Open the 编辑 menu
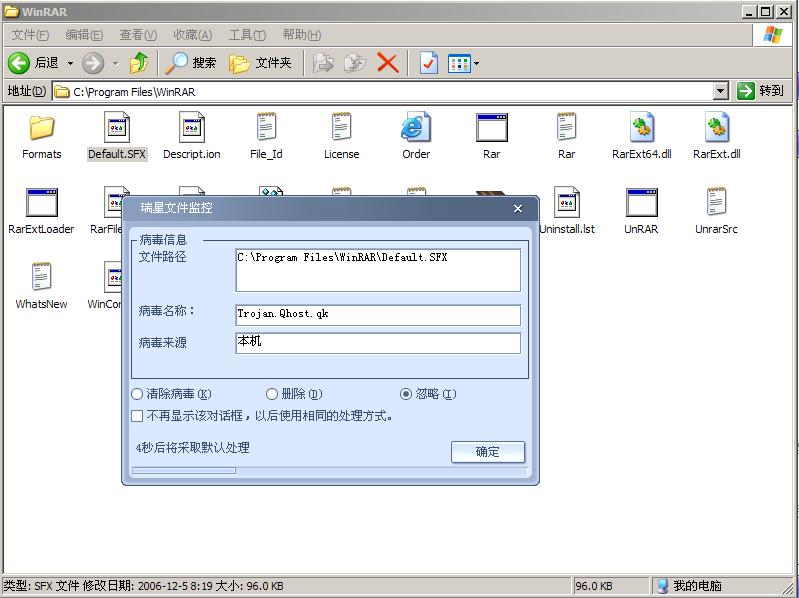799x598 pixels. pyautogui.click(x=84, y=35)
